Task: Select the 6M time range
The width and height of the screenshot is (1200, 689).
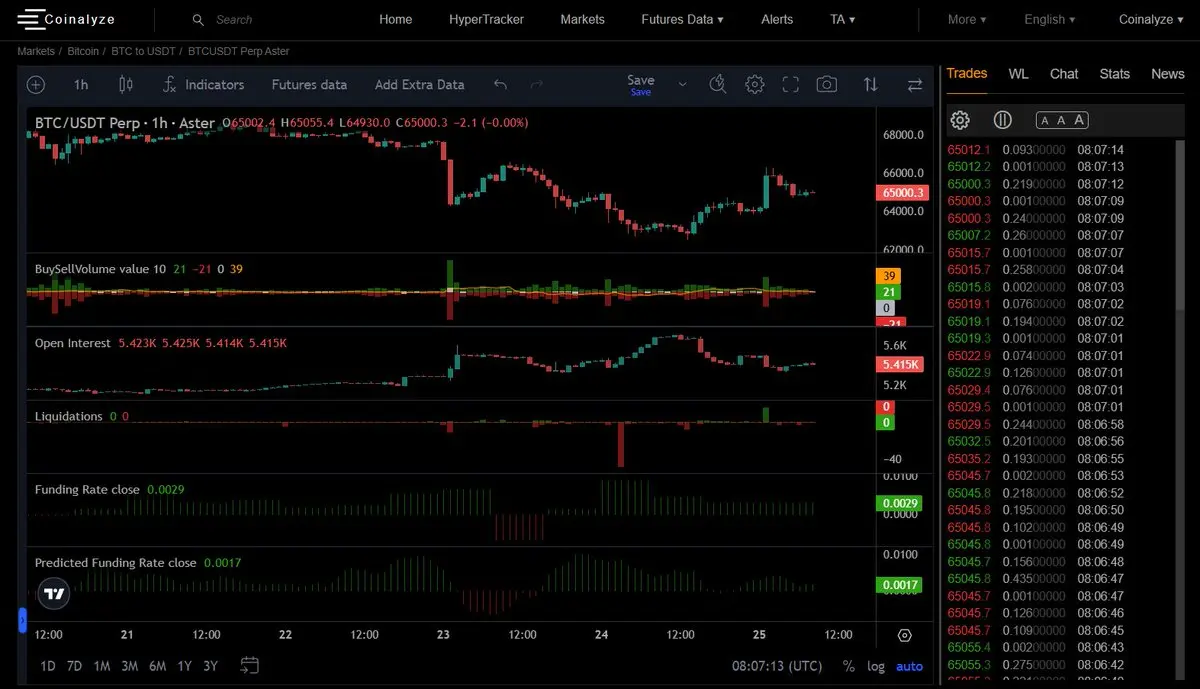Action: pos(157,666)
